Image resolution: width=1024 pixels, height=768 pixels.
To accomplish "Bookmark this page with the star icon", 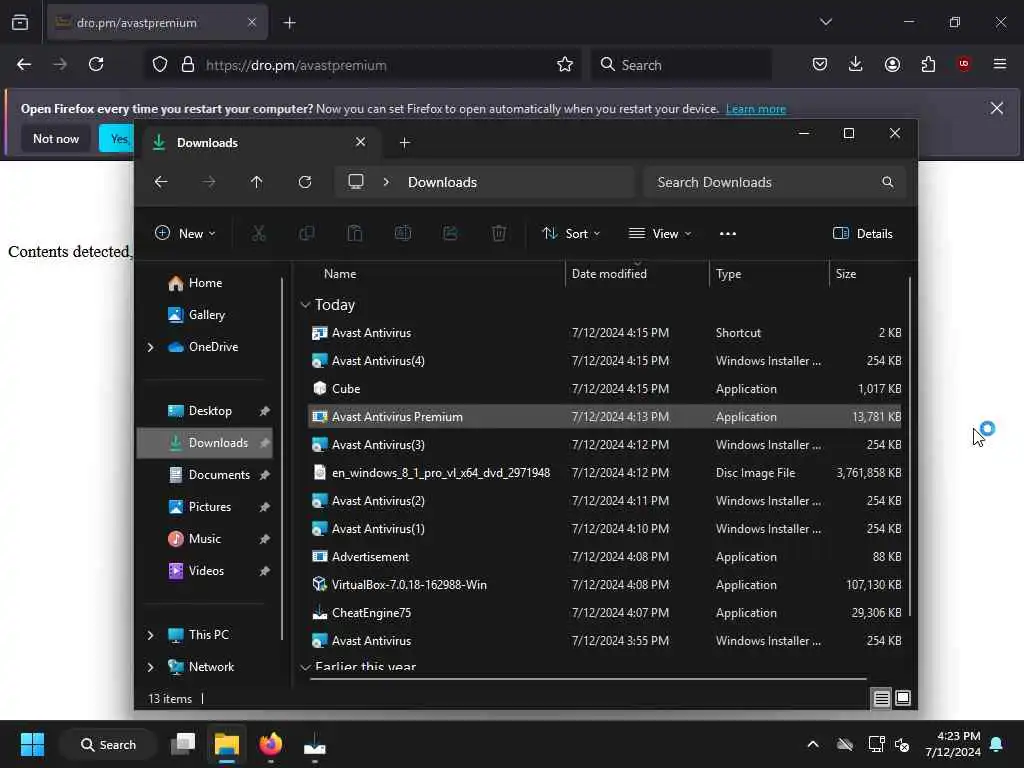I will point(565,64).
